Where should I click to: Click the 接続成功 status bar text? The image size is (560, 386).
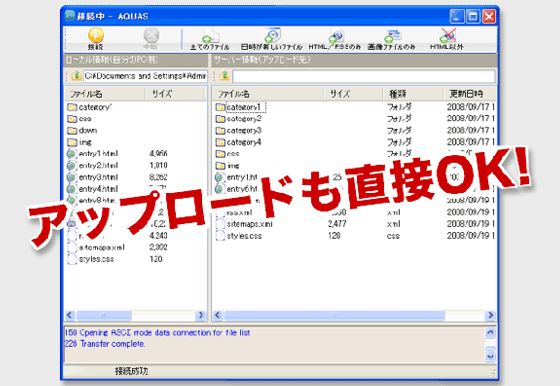131,371
